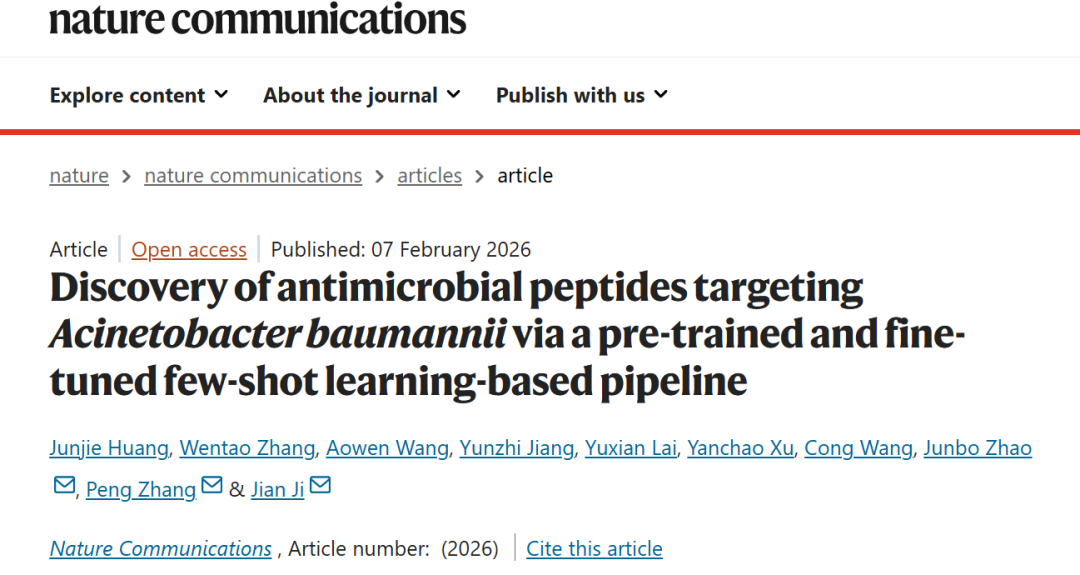1080x575 pixels.
Task: Open nature communications breadcrumb link
Action: click(x=253, y=176)
